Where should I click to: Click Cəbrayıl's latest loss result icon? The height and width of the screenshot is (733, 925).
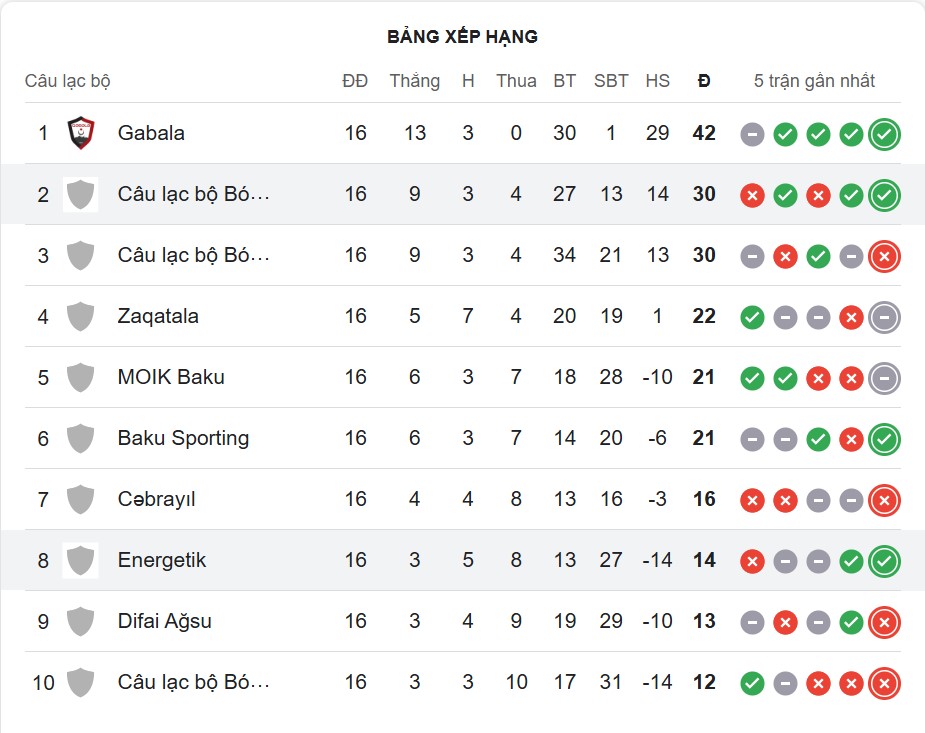click(x=884, y=500)
